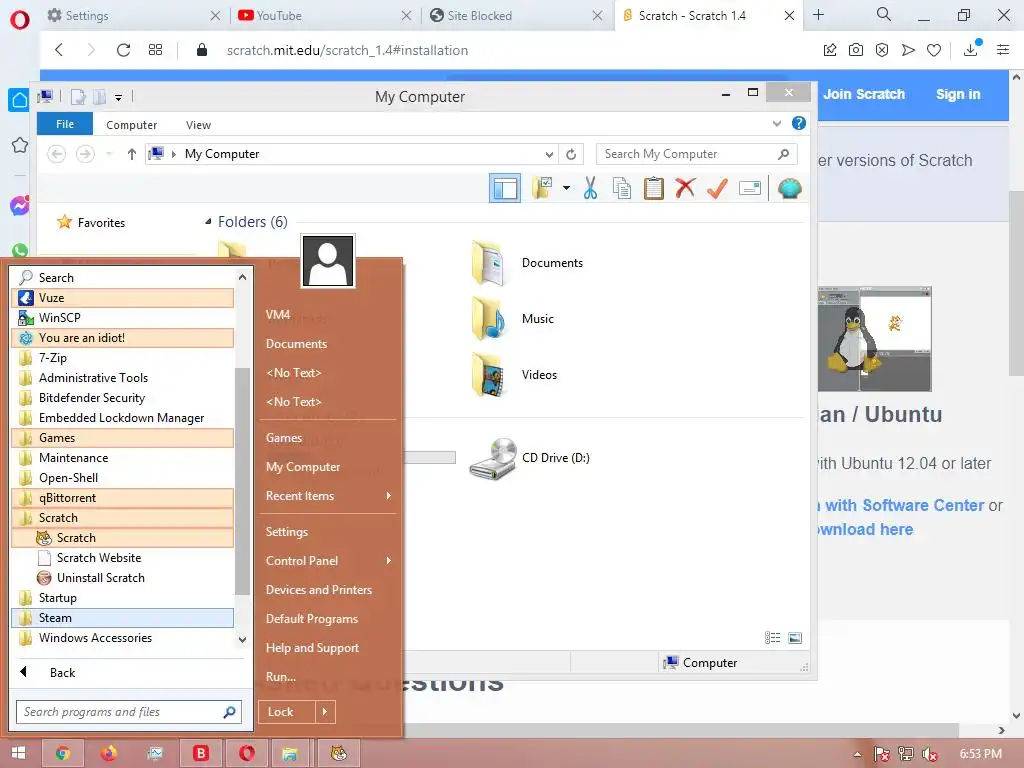This screenshot has height=768, width=1024.
Task: Open the Steam folder in start menu
Action: coord(122,618)
